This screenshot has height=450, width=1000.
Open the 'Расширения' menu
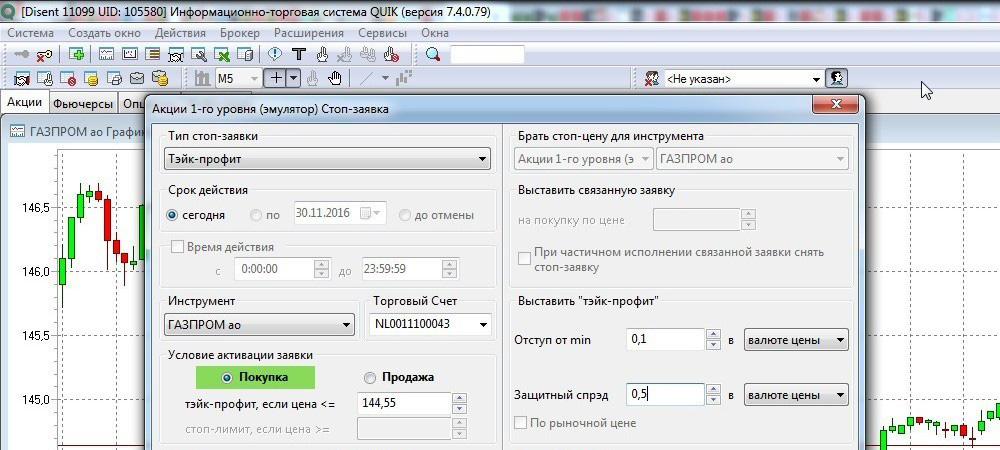[x=309, y=33]
